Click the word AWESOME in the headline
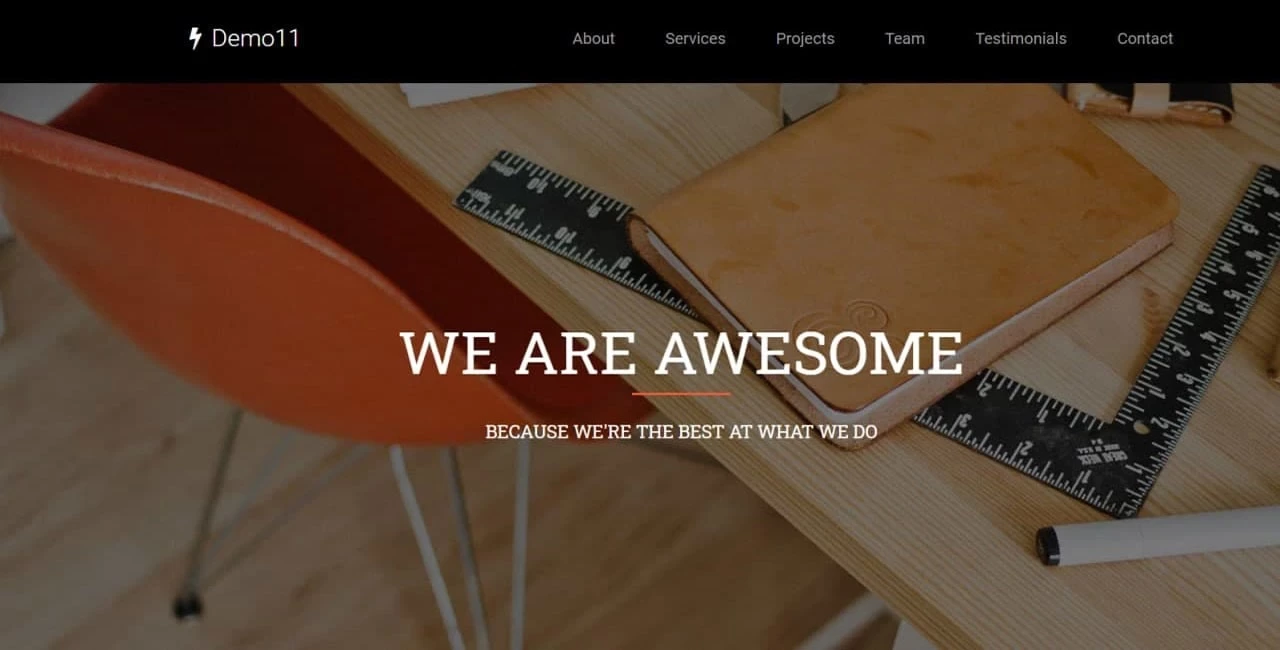Screen dimensions: 1280x650 coord(809,353)
